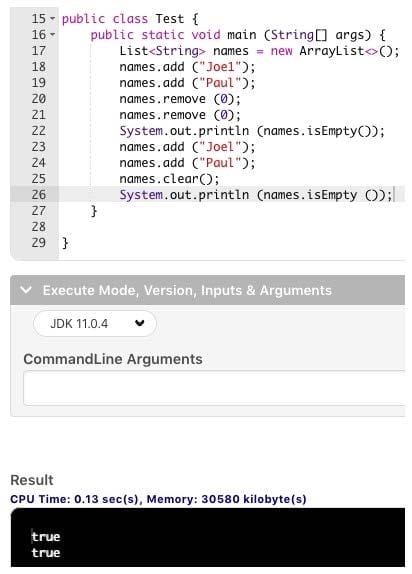Collapse the Execute Mode section chevron

[26, 290]
